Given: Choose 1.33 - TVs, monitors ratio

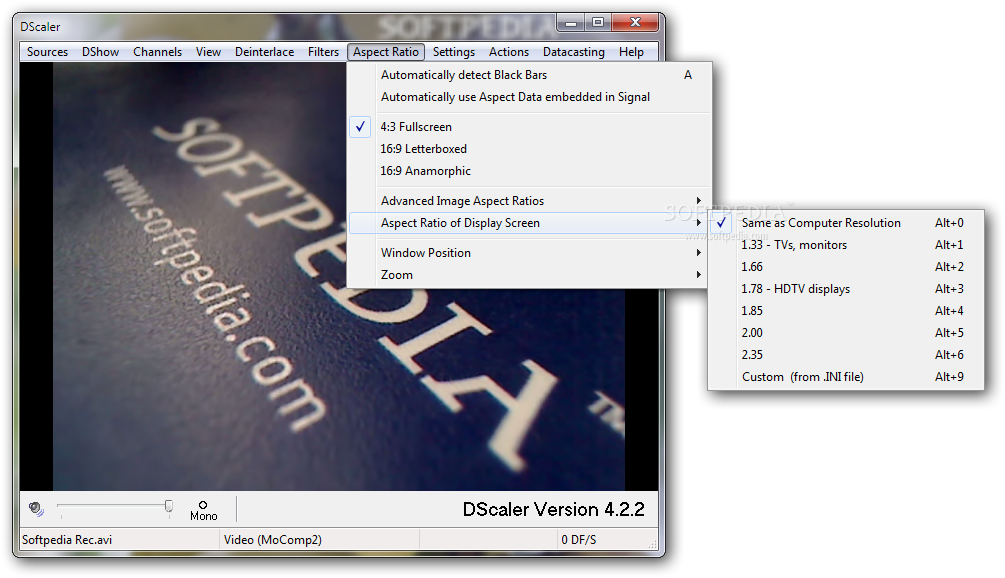Looking at the screenshot, I should (846, 245).
